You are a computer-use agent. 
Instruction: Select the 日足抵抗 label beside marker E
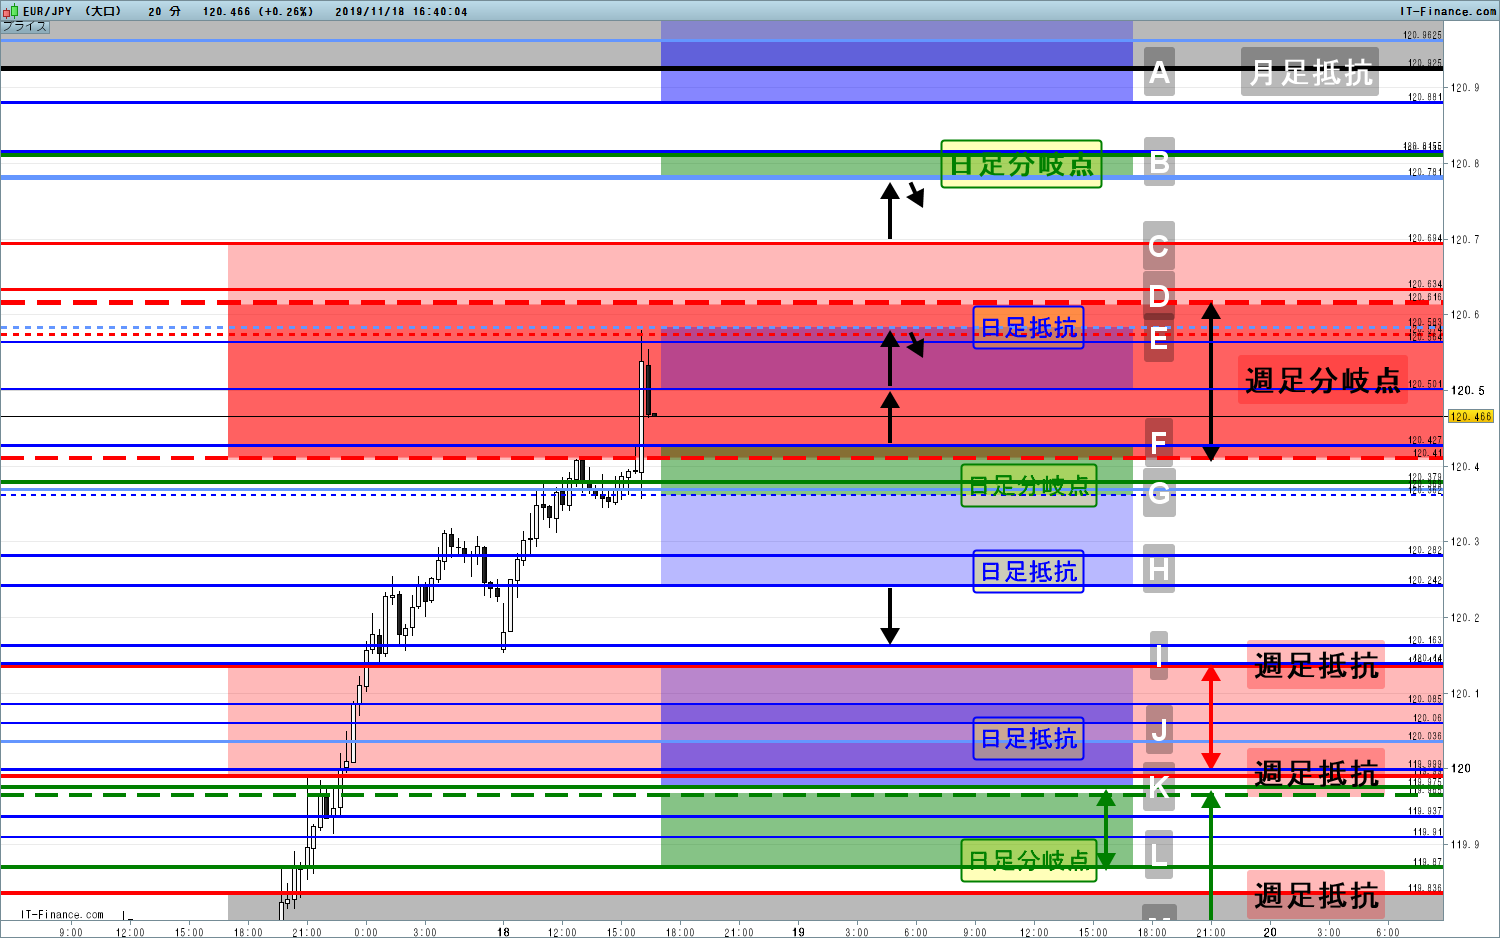(x=1028, y=327)
